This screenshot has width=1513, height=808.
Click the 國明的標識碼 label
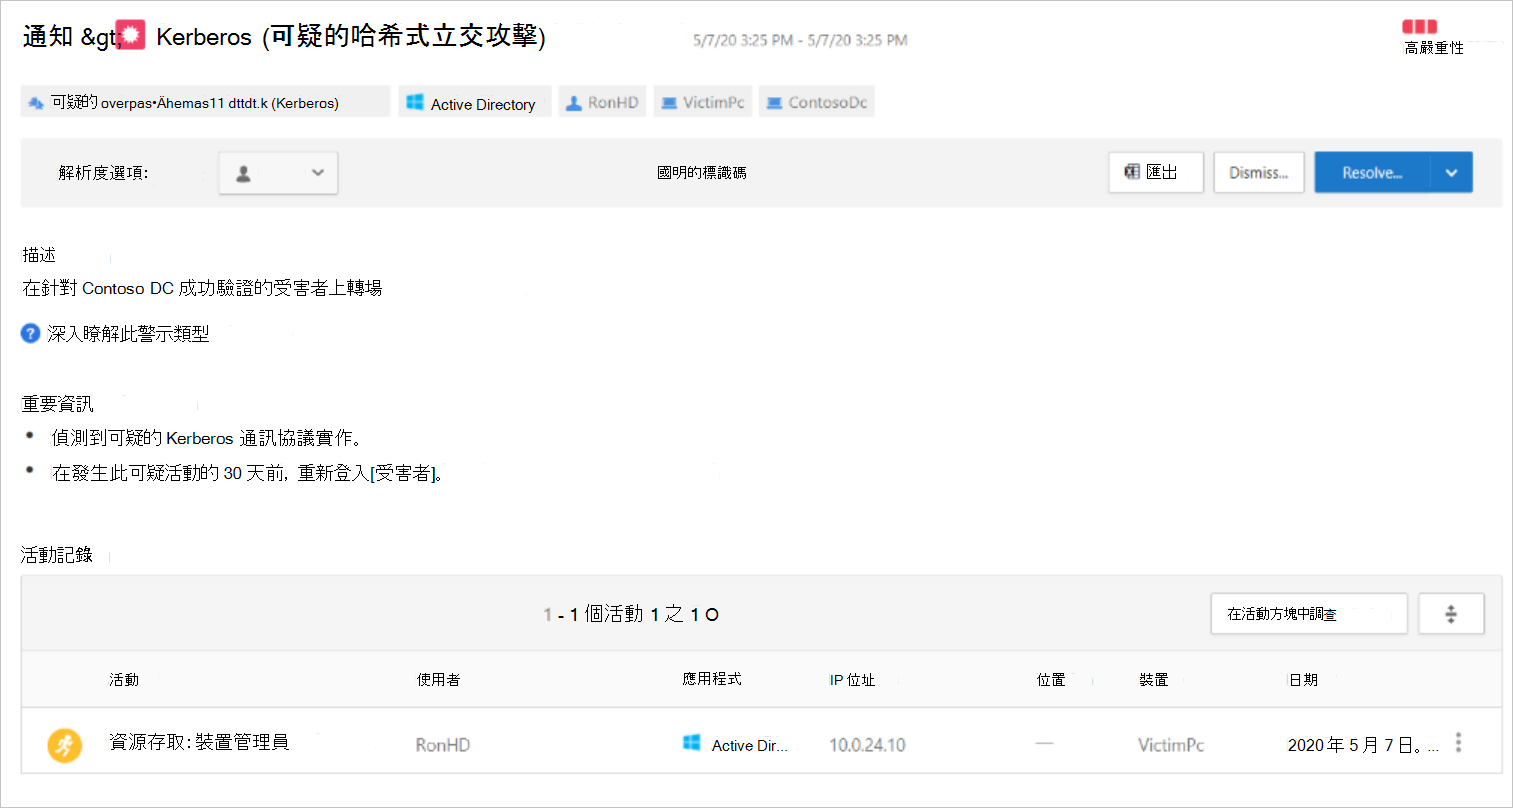pyautogui.click(x=702, y=173)
